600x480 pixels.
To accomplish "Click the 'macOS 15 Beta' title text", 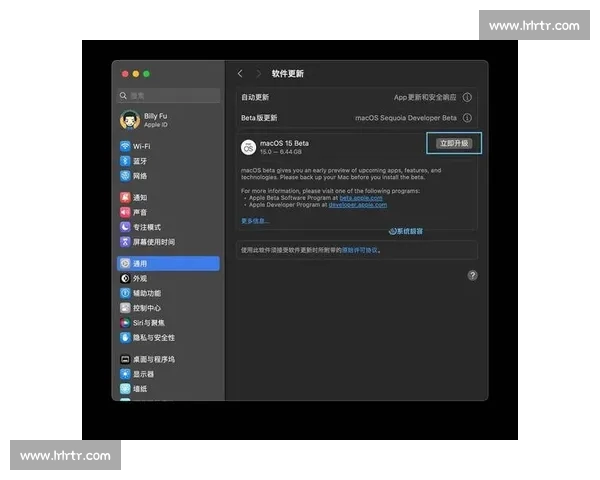I will pos(284,143).
